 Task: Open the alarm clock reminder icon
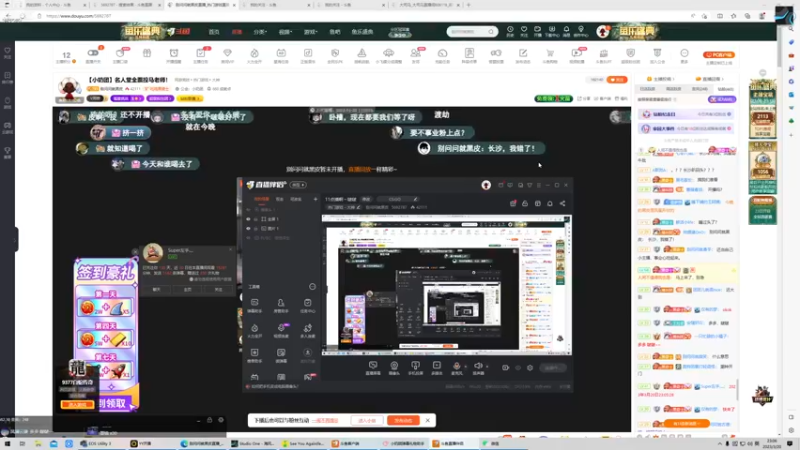pos(174,55)
